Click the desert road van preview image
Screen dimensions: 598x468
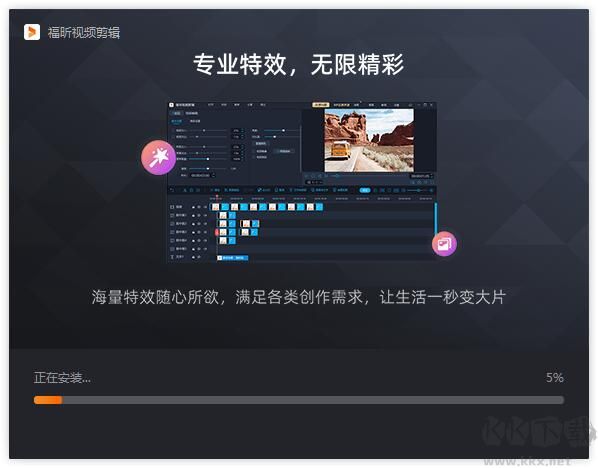point(369,140)
